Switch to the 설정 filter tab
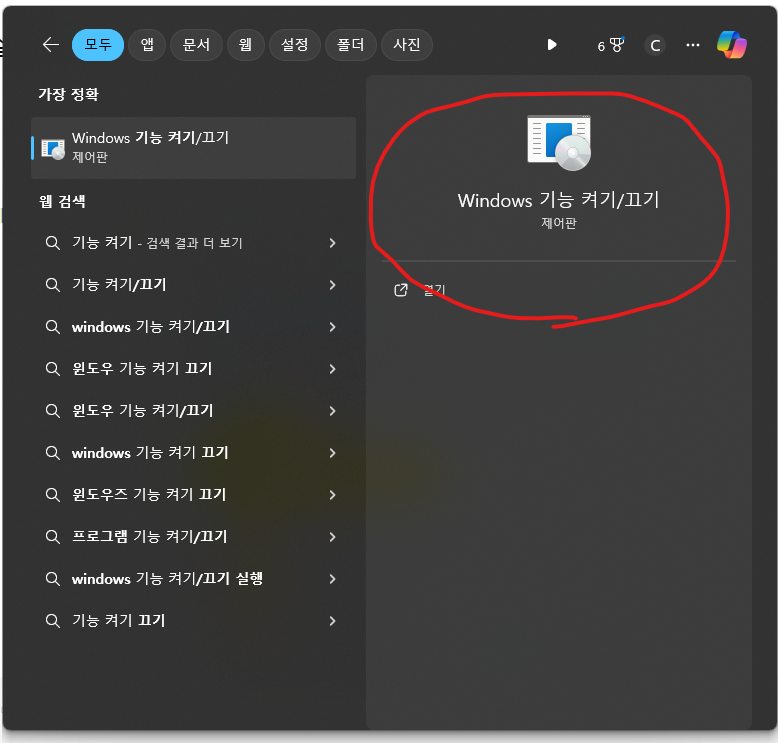This screenshot has height=743, width=778. click(295, 45)
